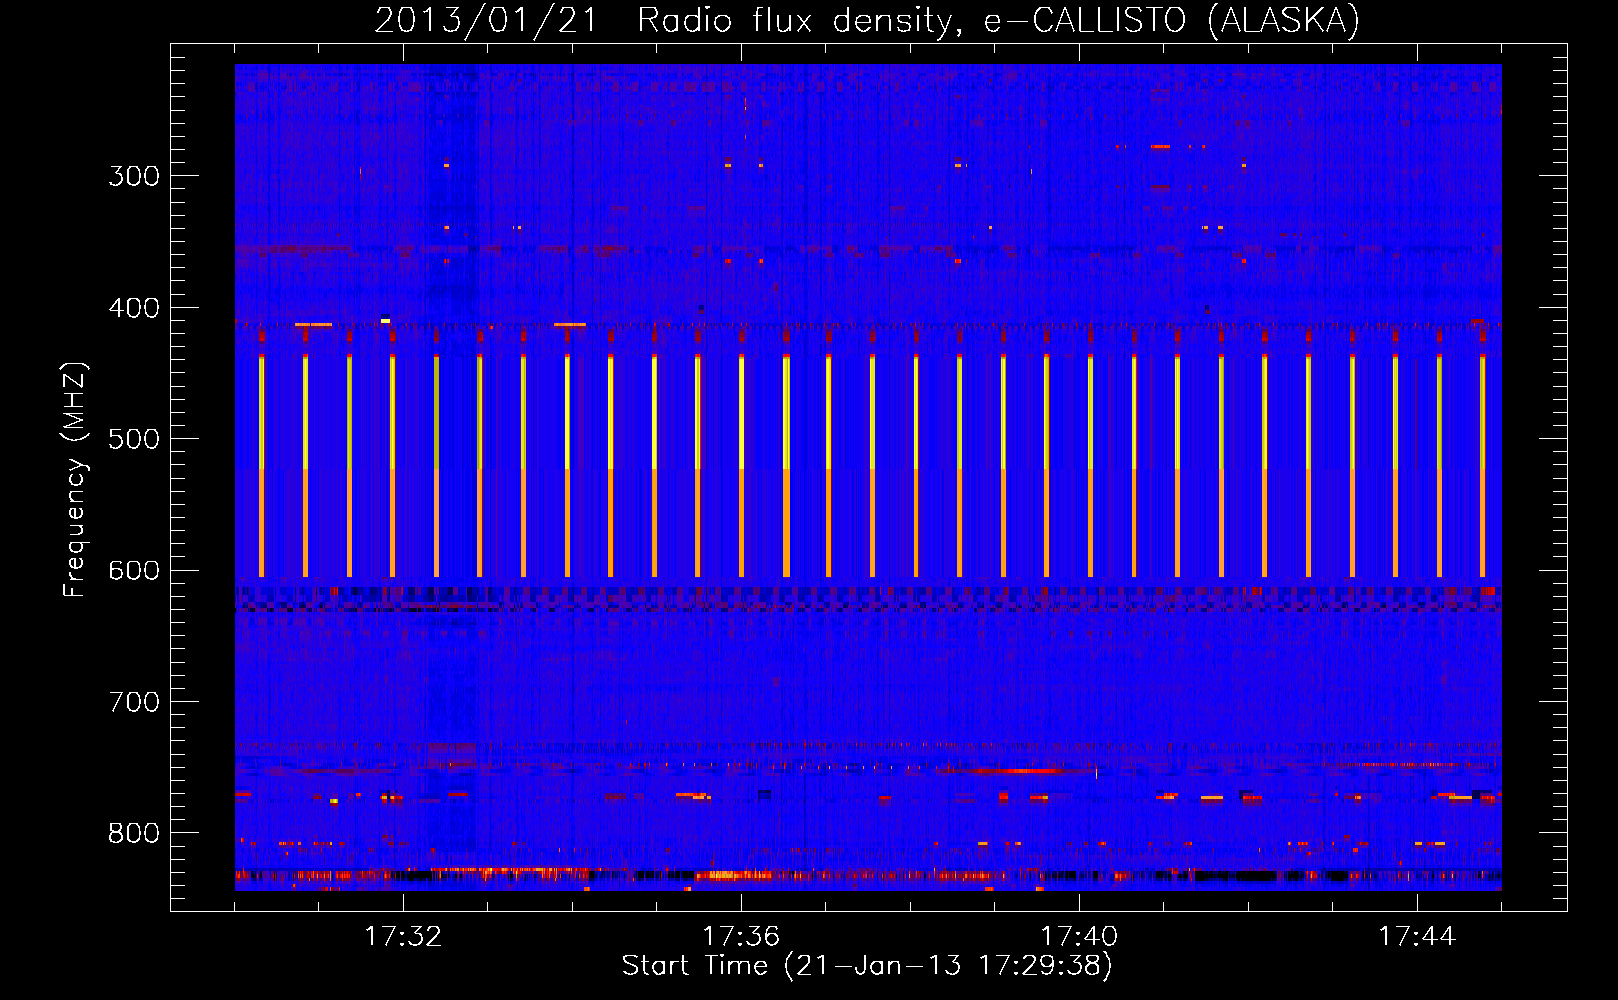Click the 17:36 time tick label
1618x1000 pixels.
coord(741,936)
